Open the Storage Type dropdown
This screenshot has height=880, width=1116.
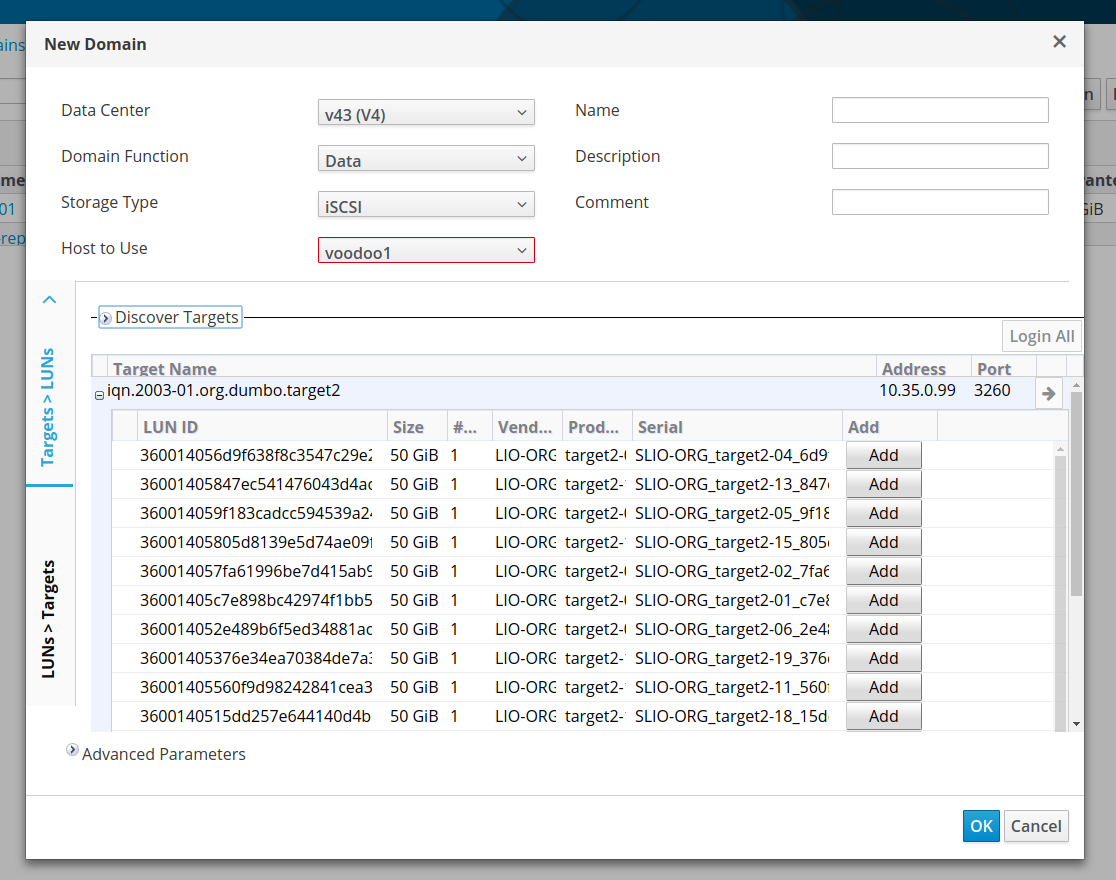click(x=425, y=205)
